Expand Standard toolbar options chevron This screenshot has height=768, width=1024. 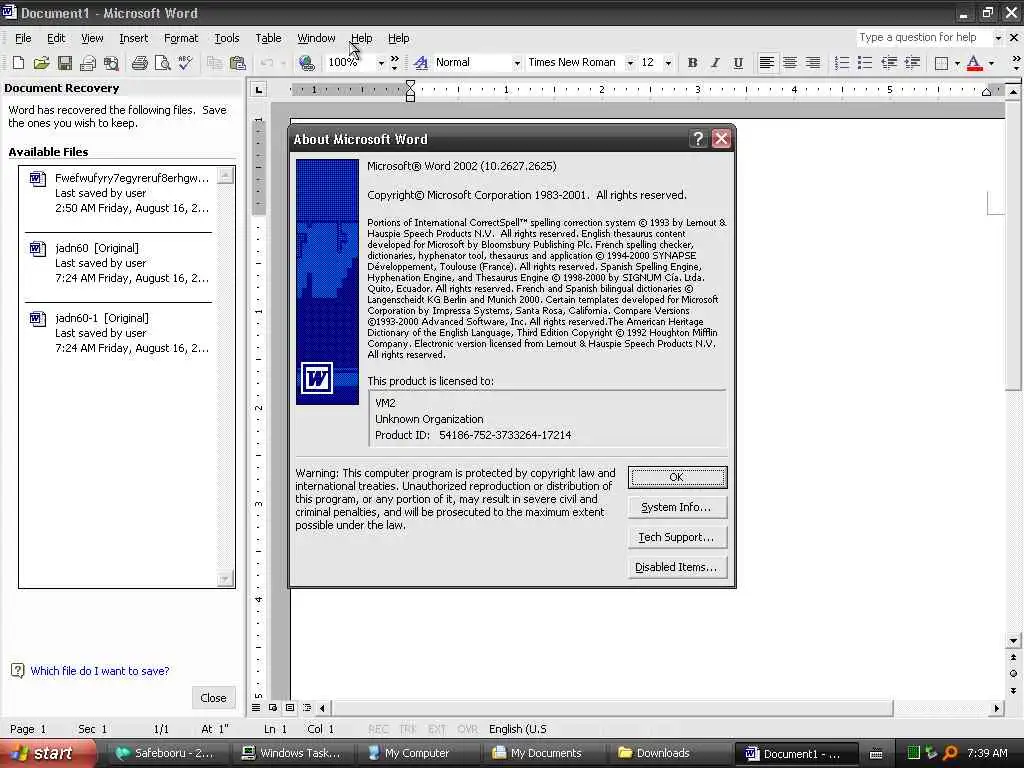[394, 63]
